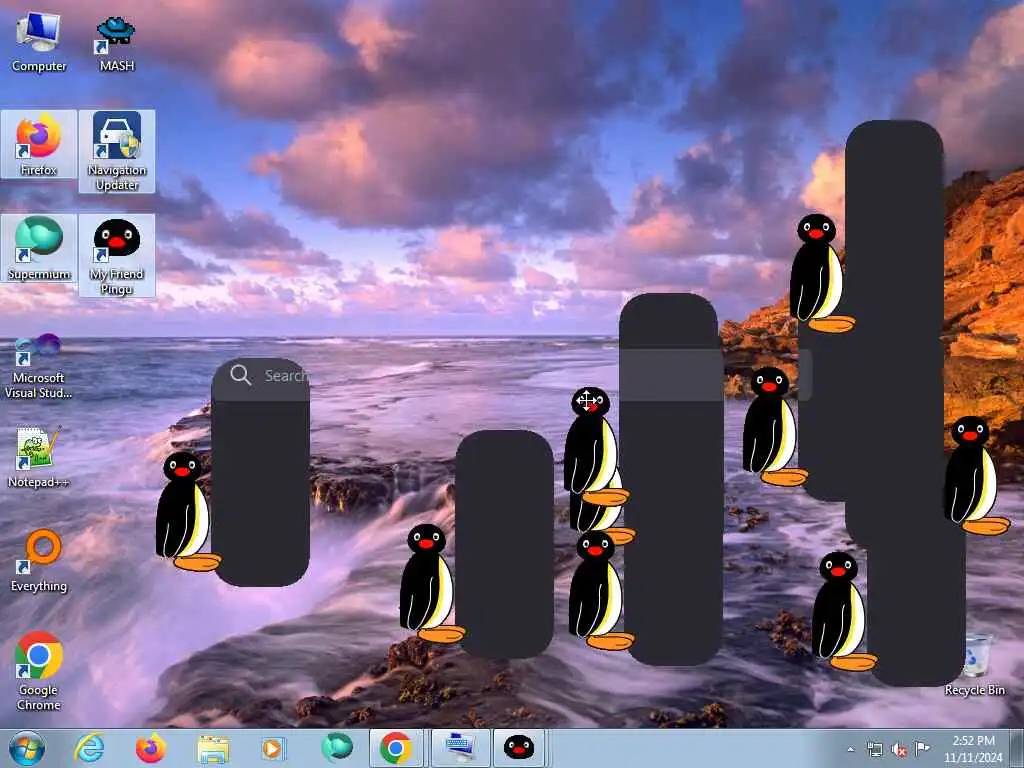Open Windows Explorer folder icon in taskbar
Viewport: 1024px width, 768px height.
pos(213,749)
